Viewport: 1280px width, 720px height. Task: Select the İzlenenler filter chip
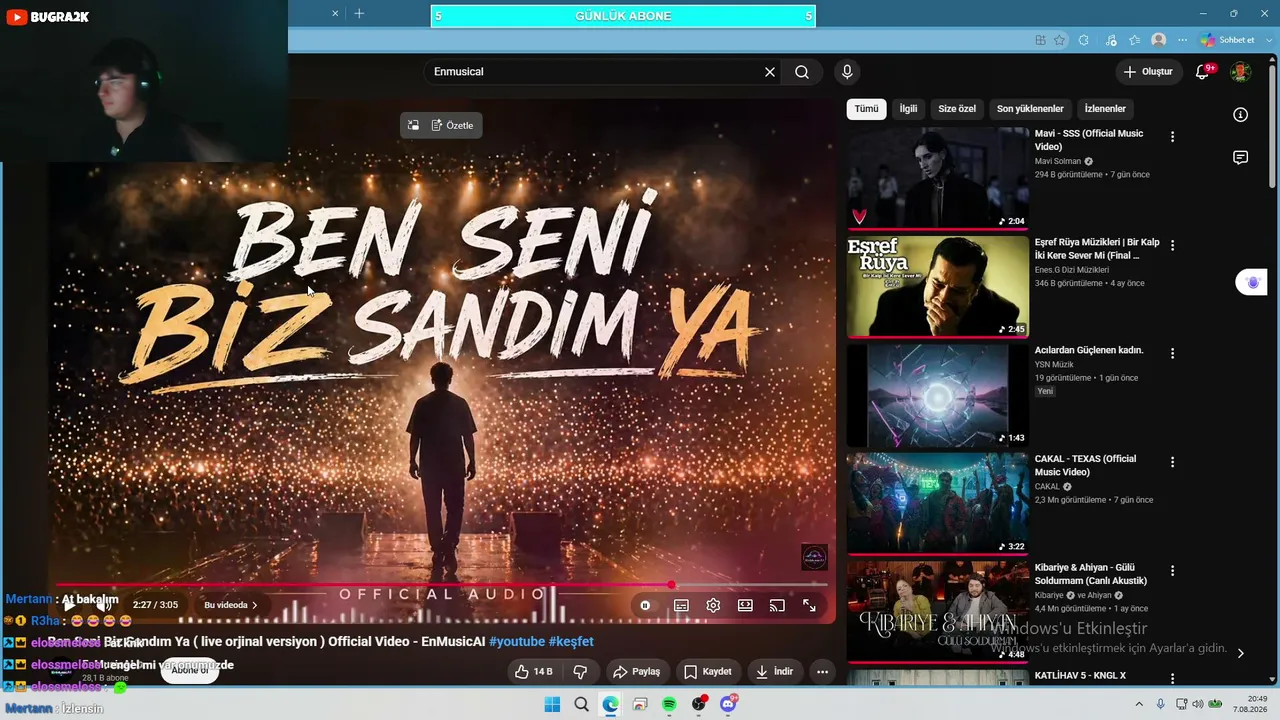1105,109
